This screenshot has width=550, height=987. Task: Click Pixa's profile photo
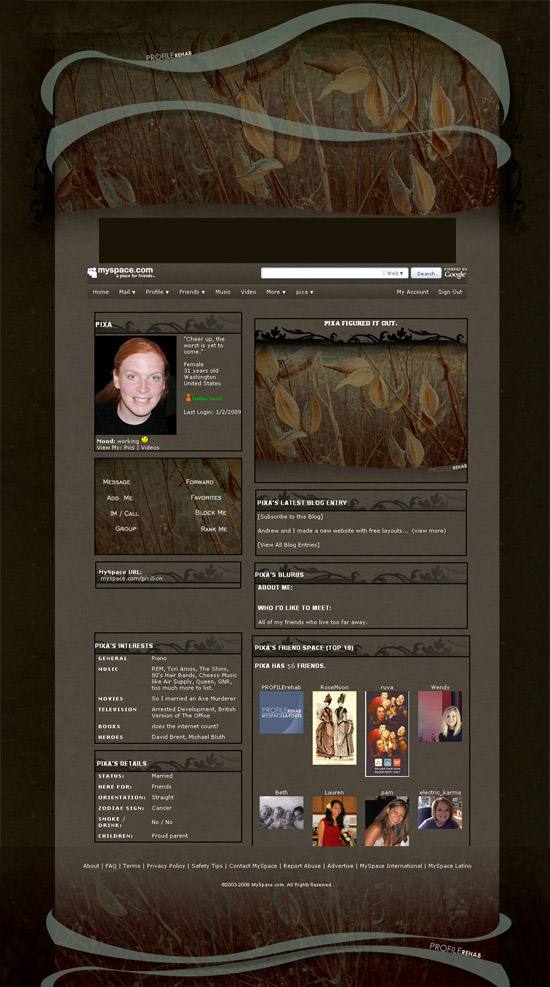pyautogui.click(x=135, y=385)
